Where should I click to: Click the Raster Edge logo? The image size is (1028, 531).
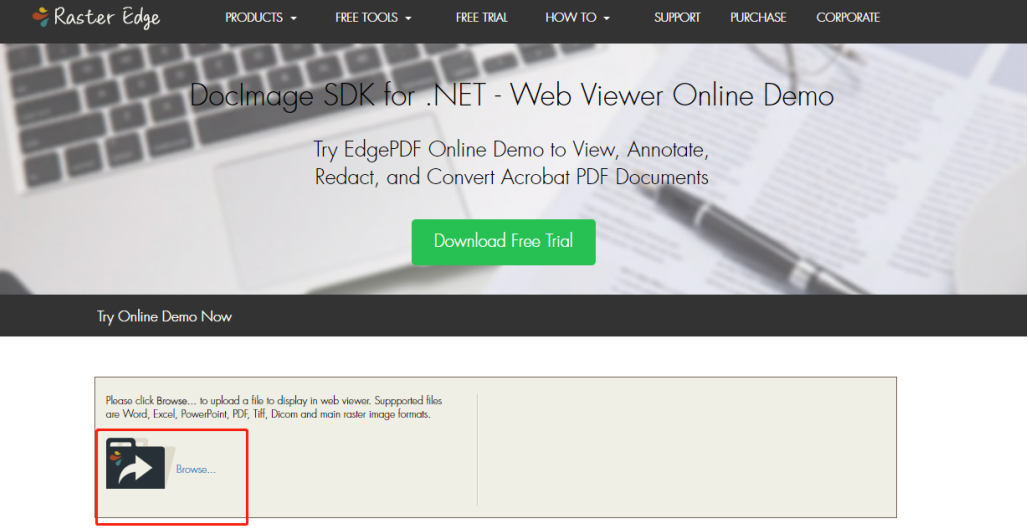click(x=96, y=18)
